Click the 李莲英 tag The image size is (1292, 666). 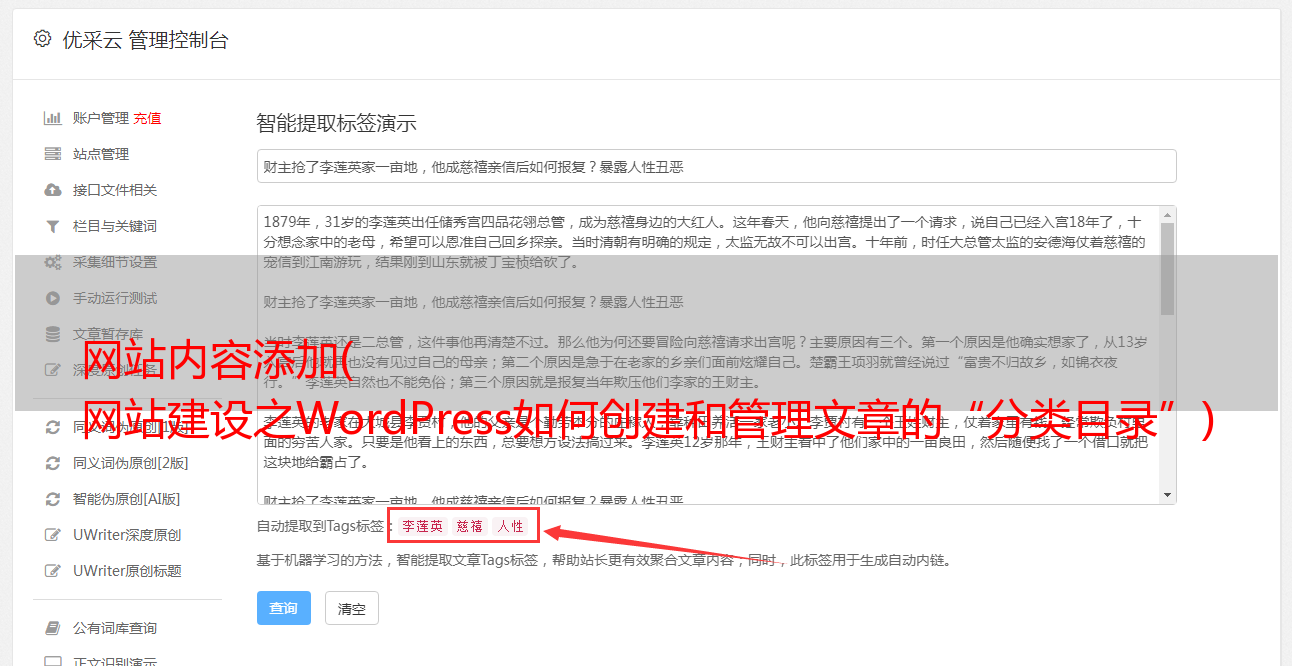tap(423, 526)
